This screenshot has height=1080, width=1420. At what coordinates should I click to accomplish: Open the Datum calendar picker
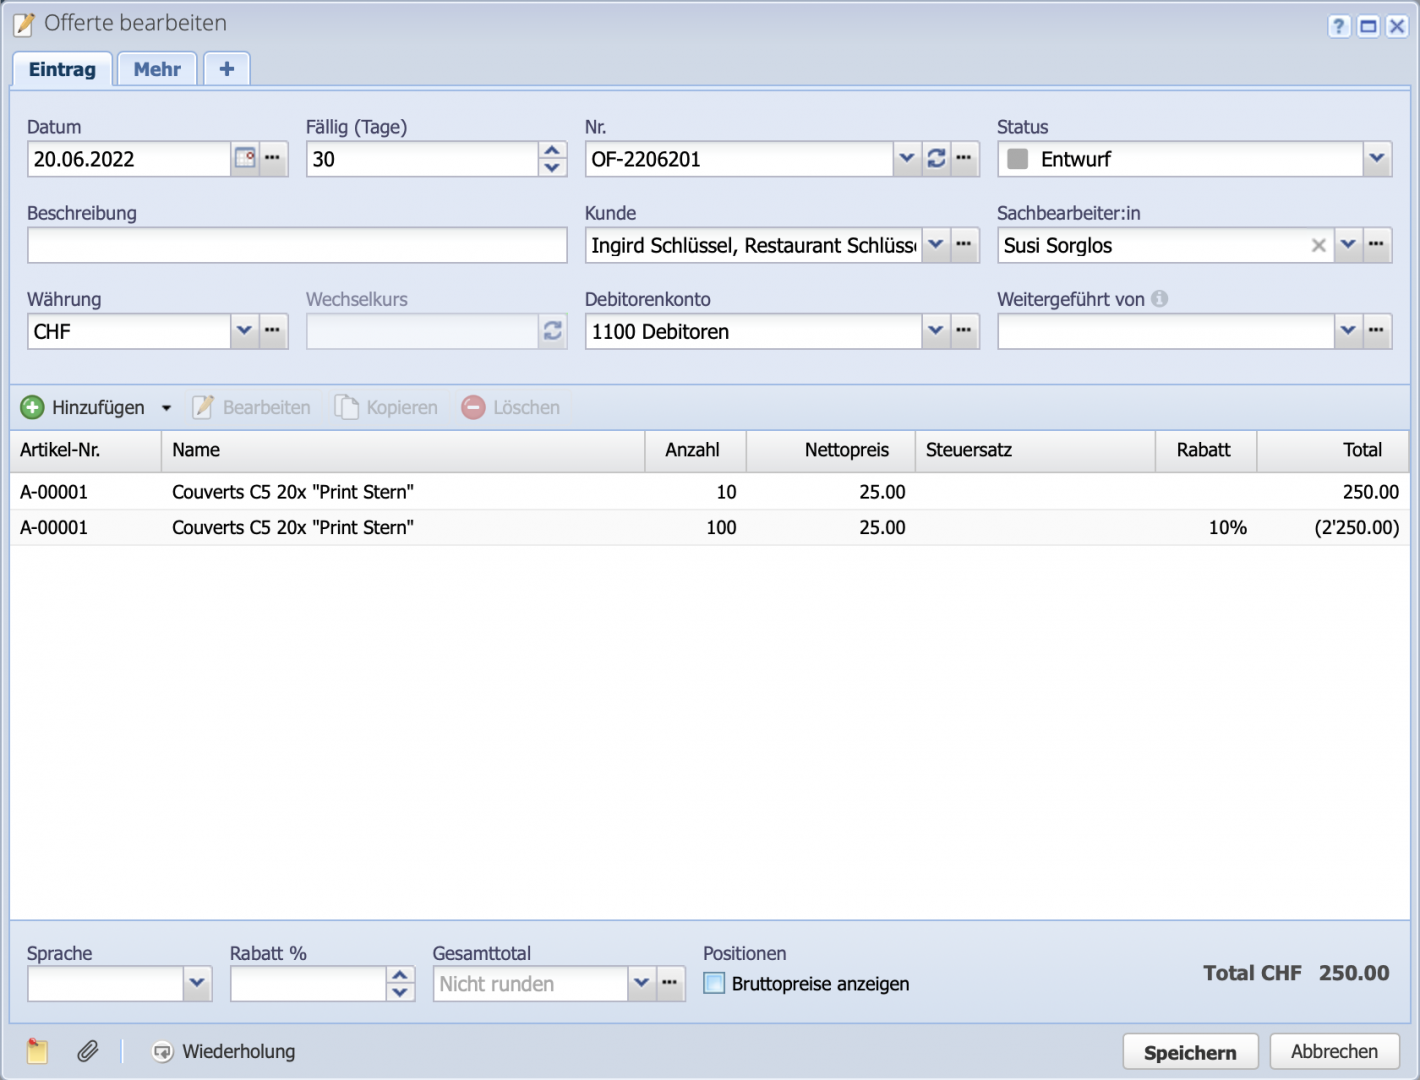[244, 158]
